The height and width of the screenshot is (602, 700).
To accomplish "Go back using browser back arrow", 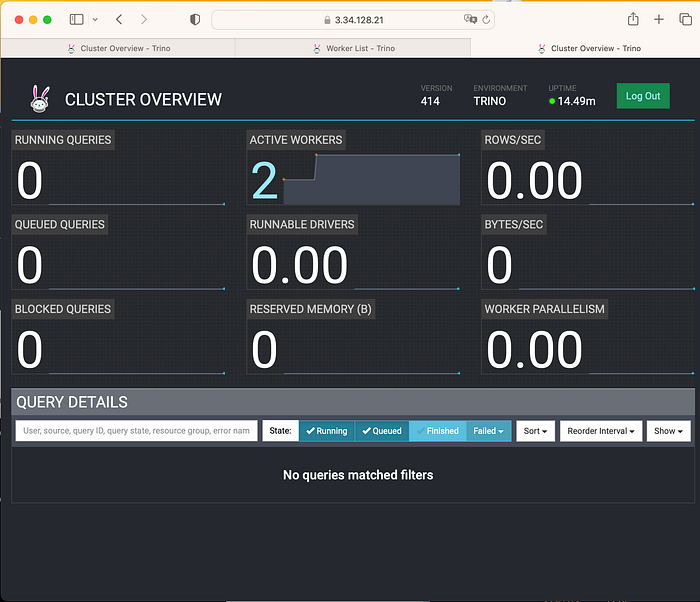I will [x=119, y=20].
